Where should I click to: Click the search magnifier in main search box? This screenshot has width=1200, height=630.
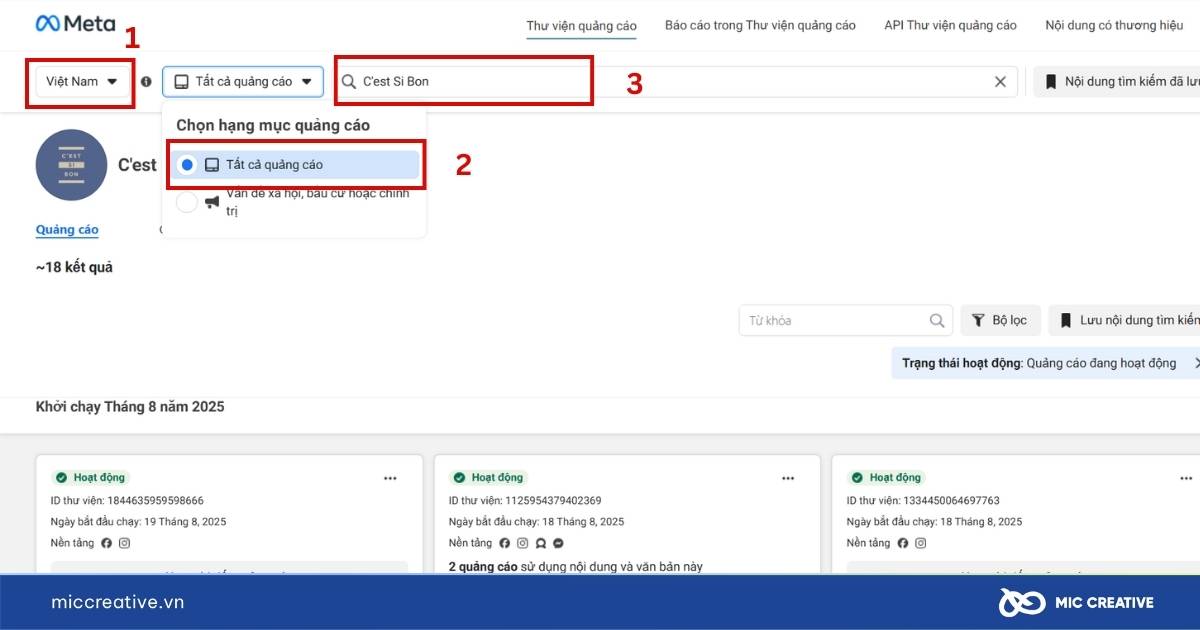[349, 82]
